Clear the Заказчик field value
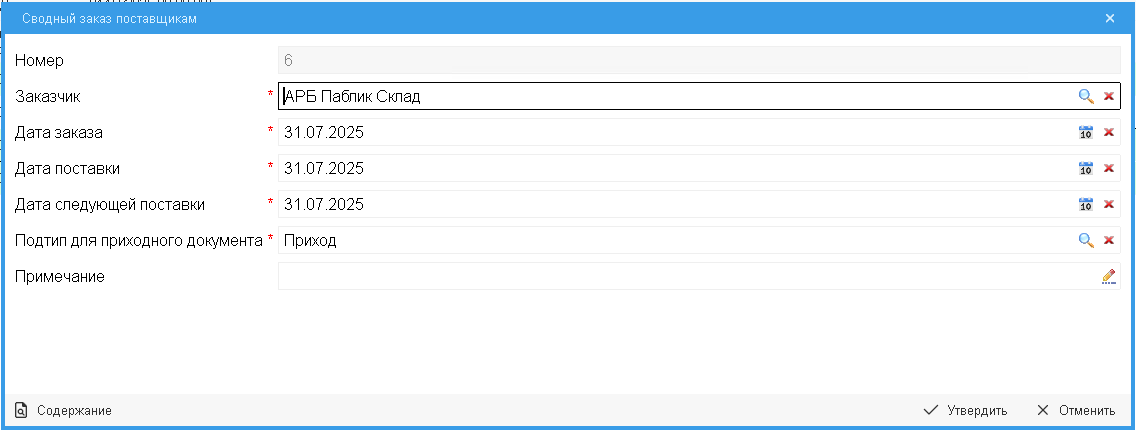Screen dimensions: 1136x431 click(1108, 96)
